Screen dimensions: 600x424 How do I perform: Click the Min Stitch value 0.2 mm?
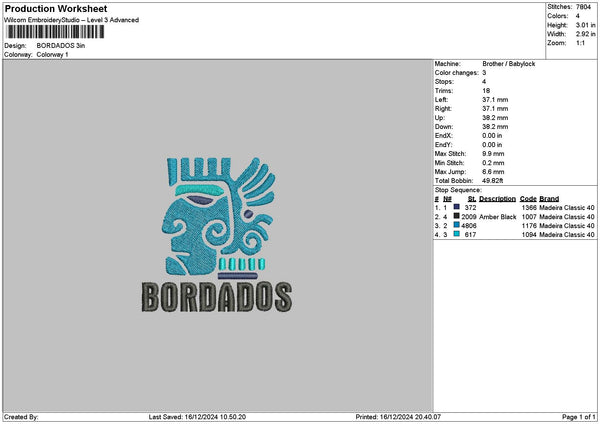[x=493, y=163]
